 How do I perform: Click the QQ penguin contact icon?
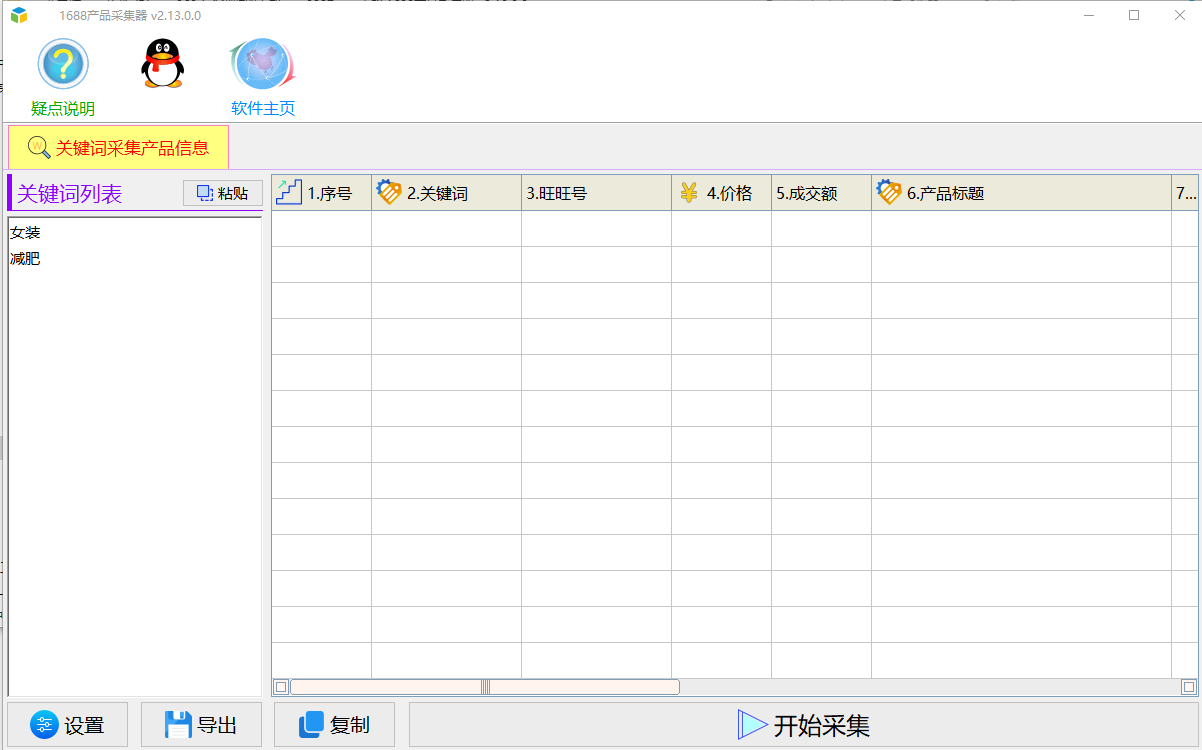[162, 64]
